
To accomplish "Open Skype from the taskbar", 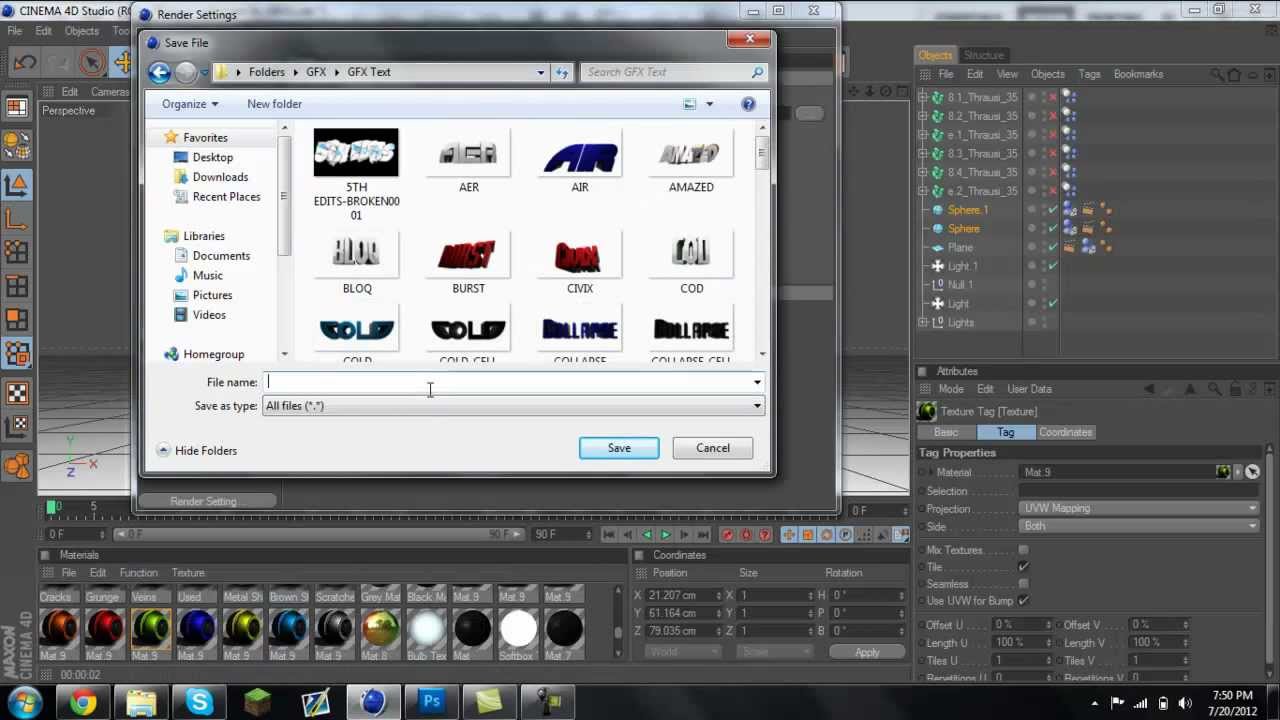I will tap(199, 702).
